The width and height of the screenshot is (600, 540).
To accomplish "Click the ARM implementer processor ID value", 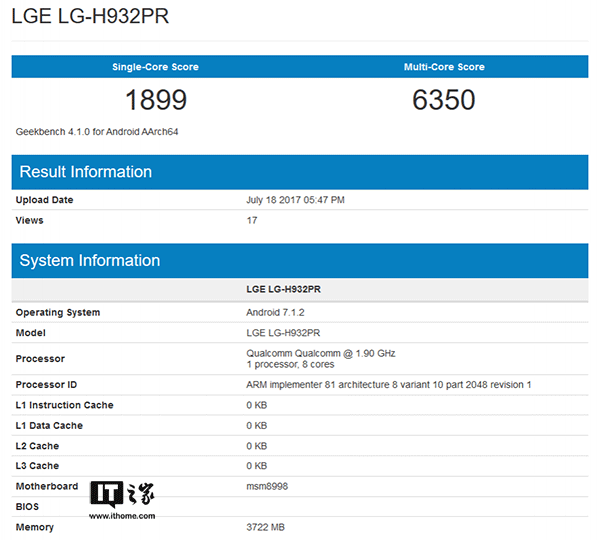I will tap(388, 385).
